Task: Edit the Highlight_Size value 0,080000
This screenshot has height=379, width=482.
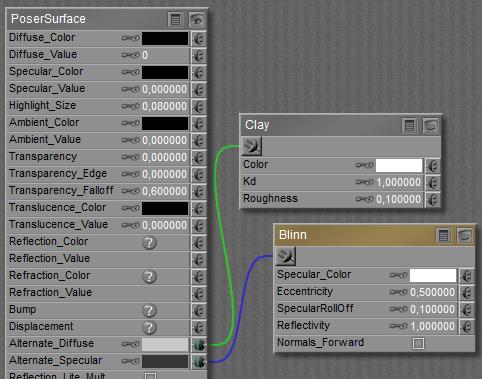Action: (x=165, y=106)
